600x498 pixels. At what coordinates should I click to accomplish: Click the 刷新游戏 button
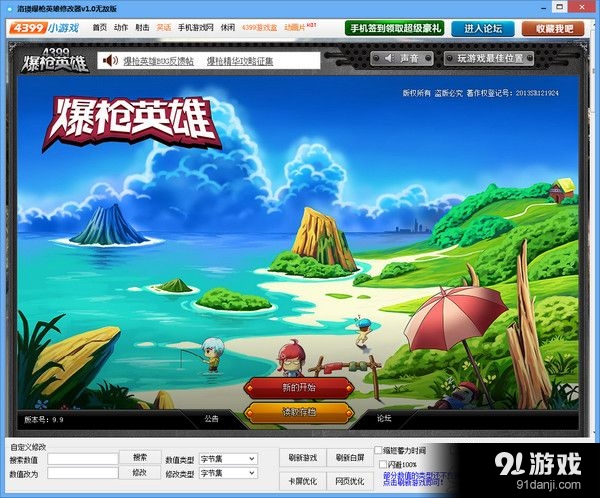(x=303, y=458)
